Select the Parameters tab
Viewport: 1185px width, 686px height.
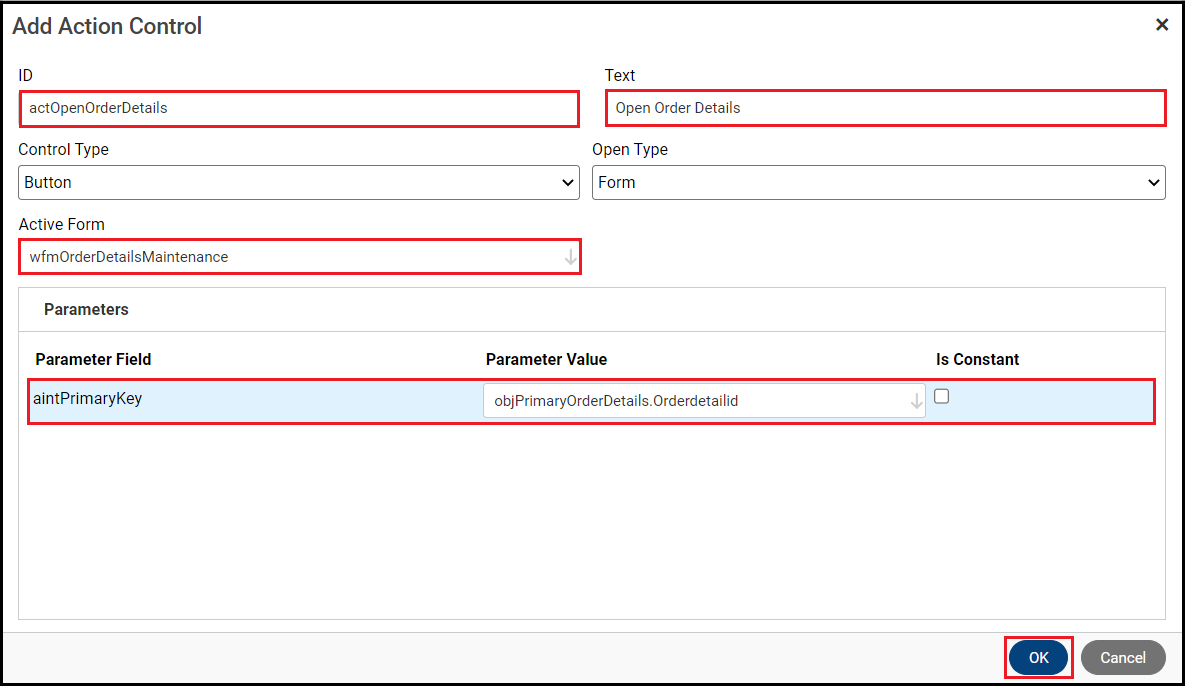[x=86, y=310]
